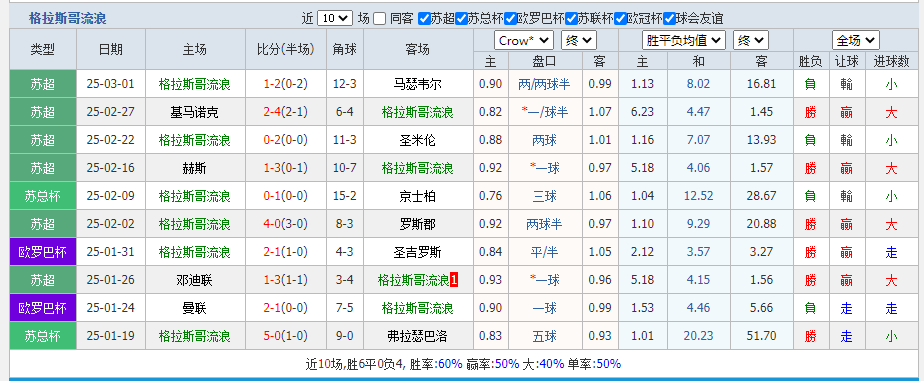Click the 1-2(0-2) score on 25-03-01
924x381 pixels.
coord(286,84)
